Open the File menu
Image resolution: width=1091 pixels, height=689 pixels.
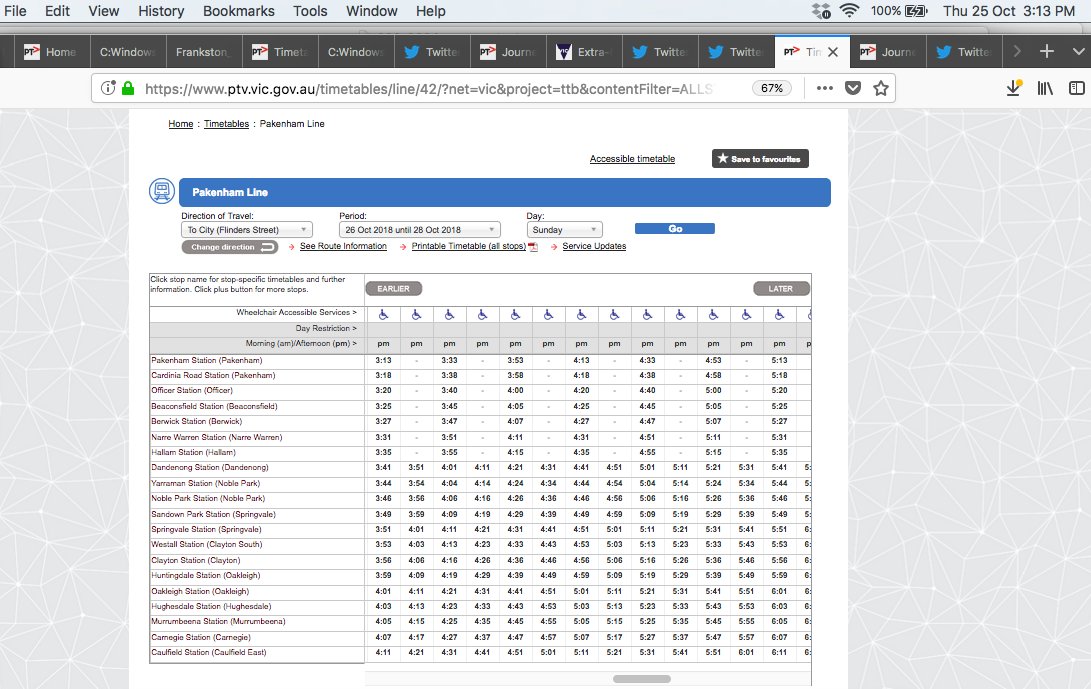click(15, 11)
